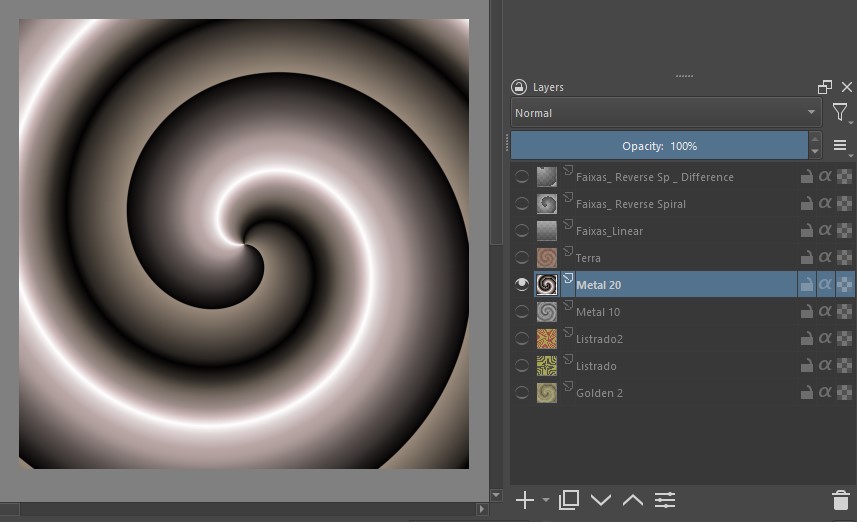Select the Faixas_Linear layer
Viewport: 857px width, 522px height.
610,231
